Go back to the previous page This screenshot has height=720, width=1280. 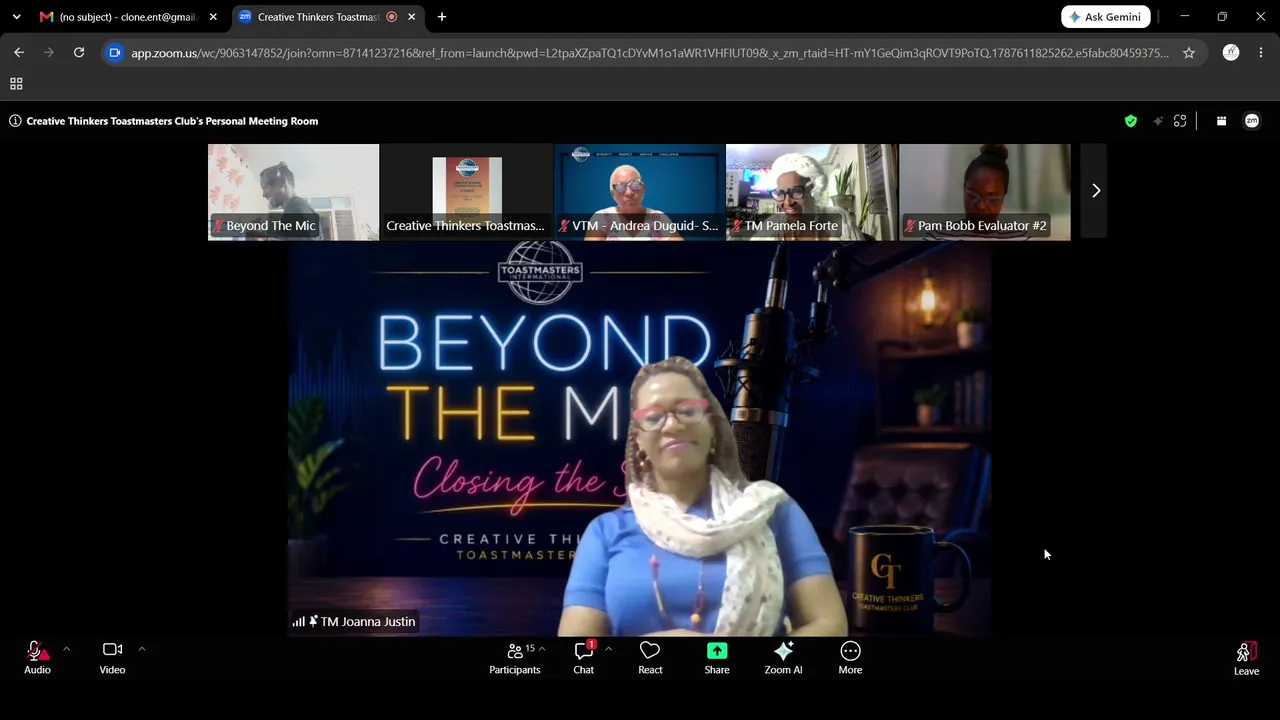point(19,53)
